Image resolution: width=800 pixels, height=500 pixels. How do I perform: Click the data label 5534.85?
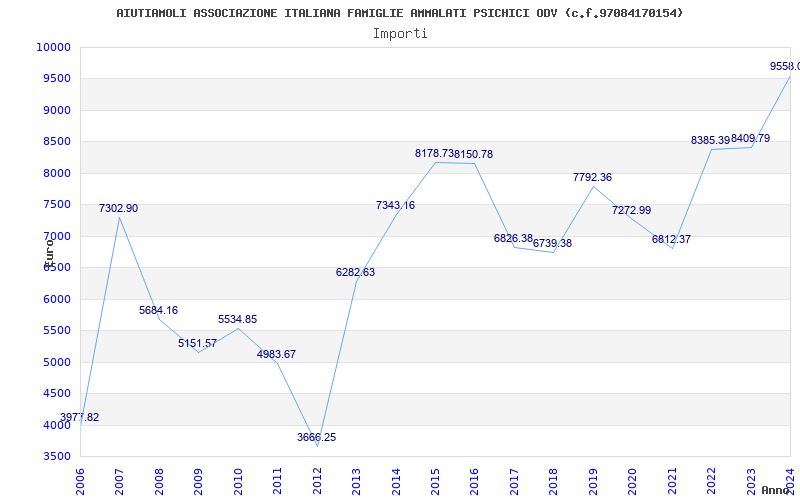pos(237,319)
